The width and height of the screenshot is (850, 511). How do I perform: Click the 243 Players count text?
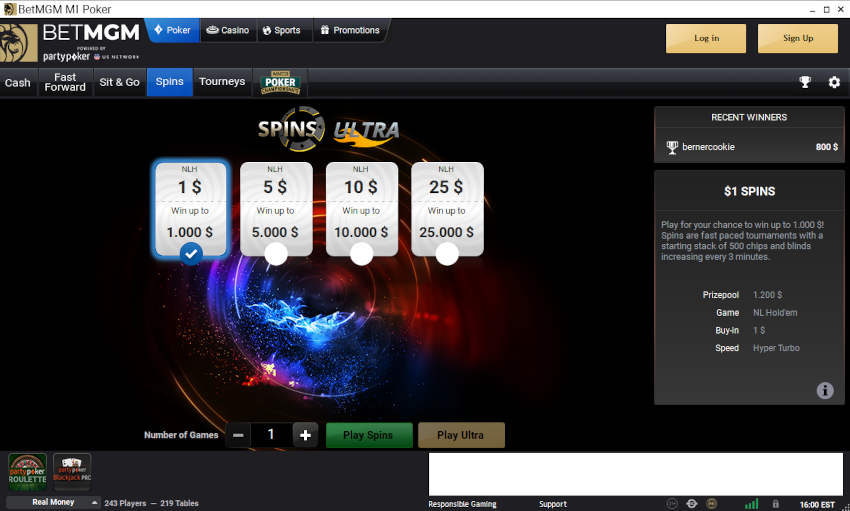(125, 503)
